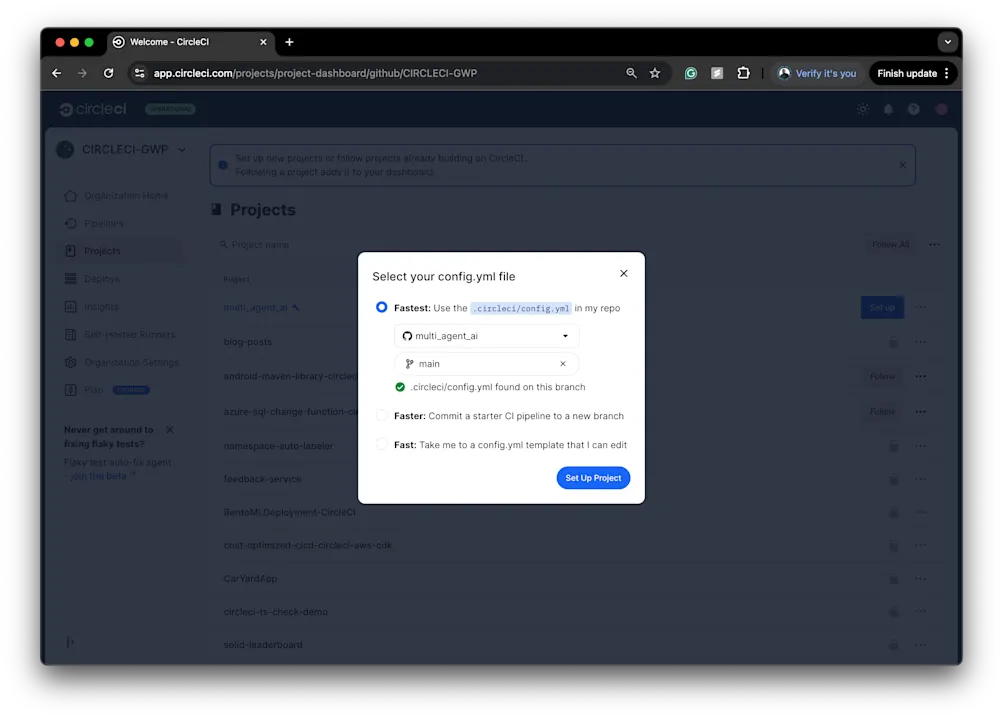1003x719 pixels.
Task: Choose the Faster starter CI pipeline option
Action: [x=381, y=415]
